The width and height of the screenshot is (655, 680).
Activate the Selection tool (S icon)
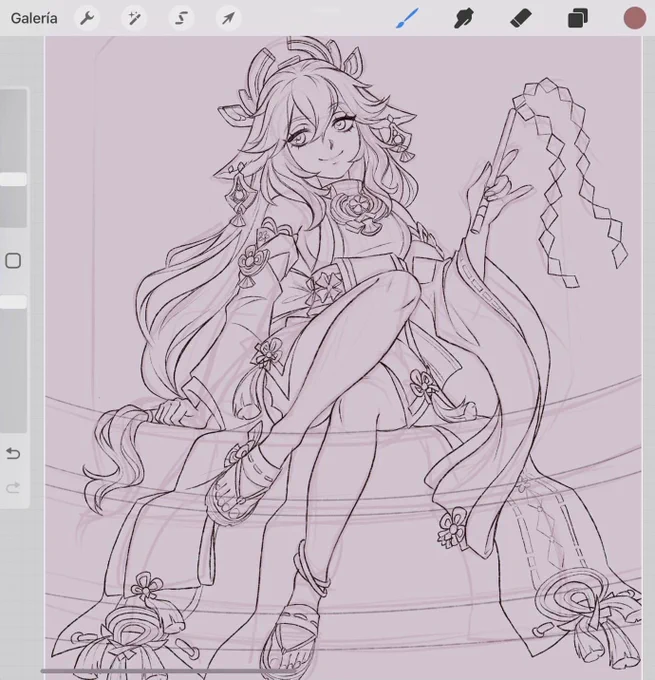pyautogui.click(x=181, y=18)
